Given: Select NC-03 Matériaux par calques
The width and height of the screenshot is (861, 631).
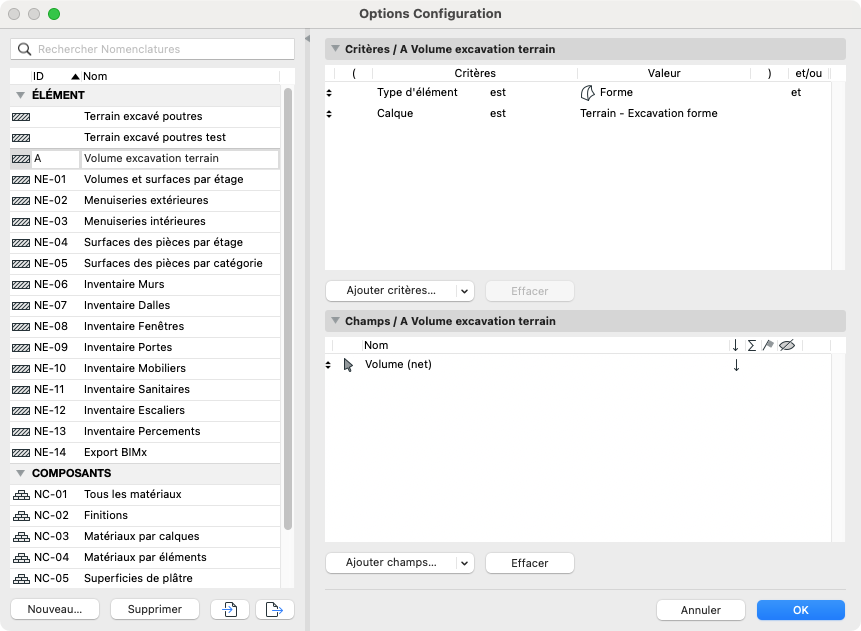Looking at the screenshot, I should coord(145,537).
